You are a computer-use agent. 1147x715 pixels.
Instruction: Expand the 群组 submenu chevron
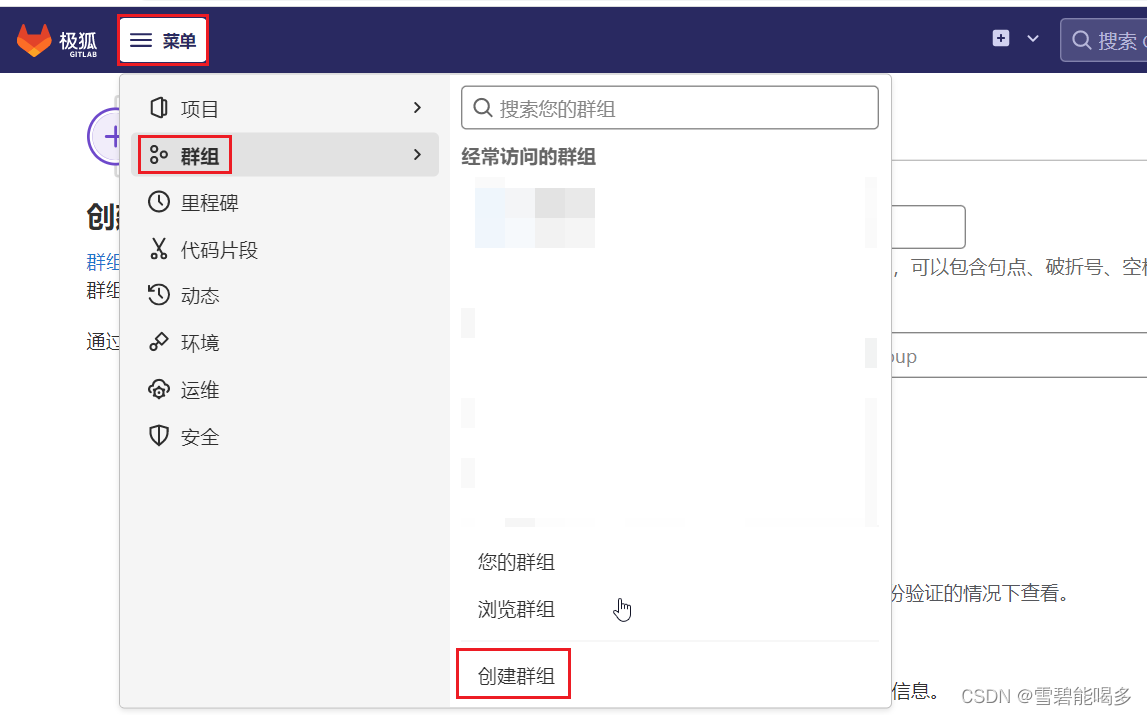click(x=417, y=154)
